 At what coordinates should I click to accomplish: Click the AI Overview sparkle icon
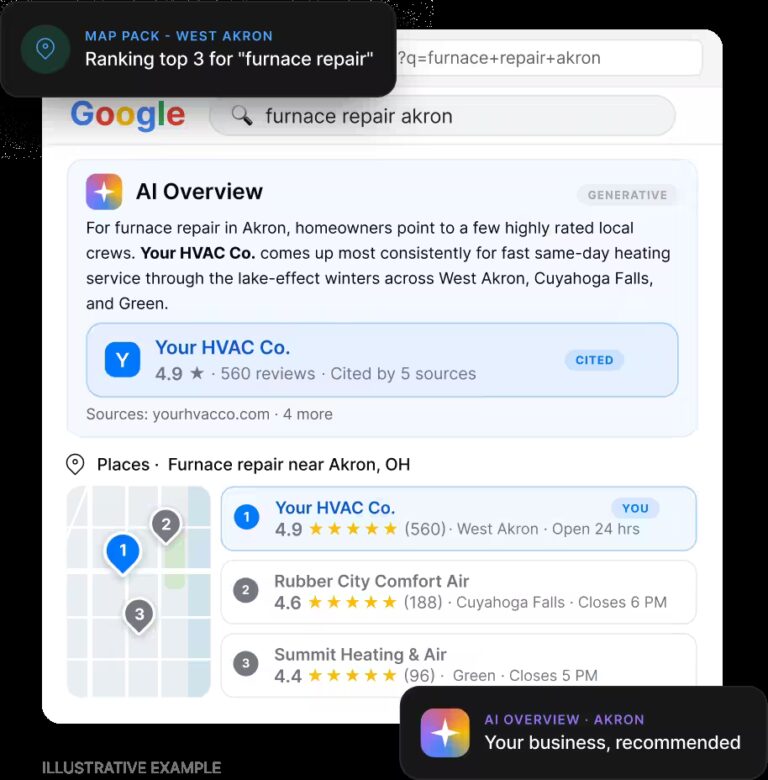(x=104, y=192)
